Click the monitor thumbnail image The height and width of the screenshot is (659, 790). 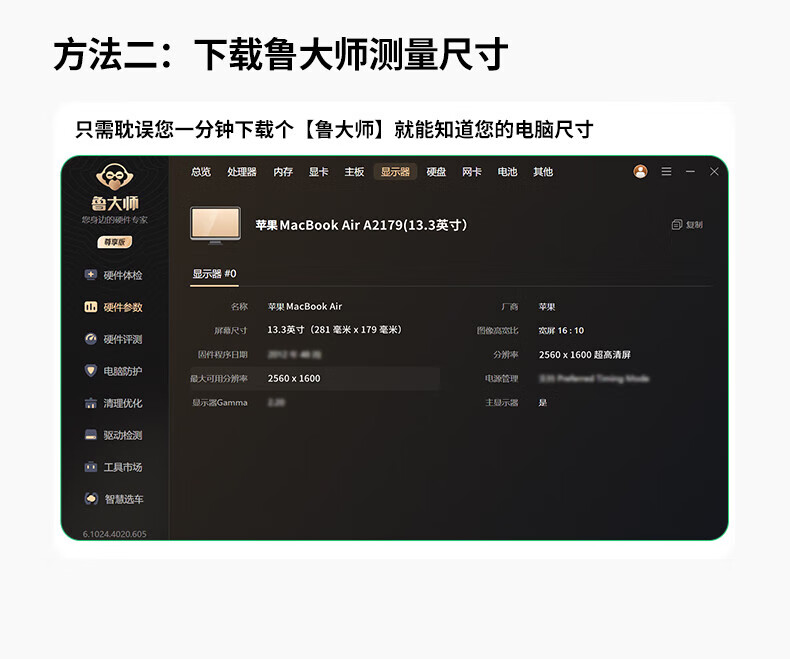pyautogui.click(x=215, y=225)
